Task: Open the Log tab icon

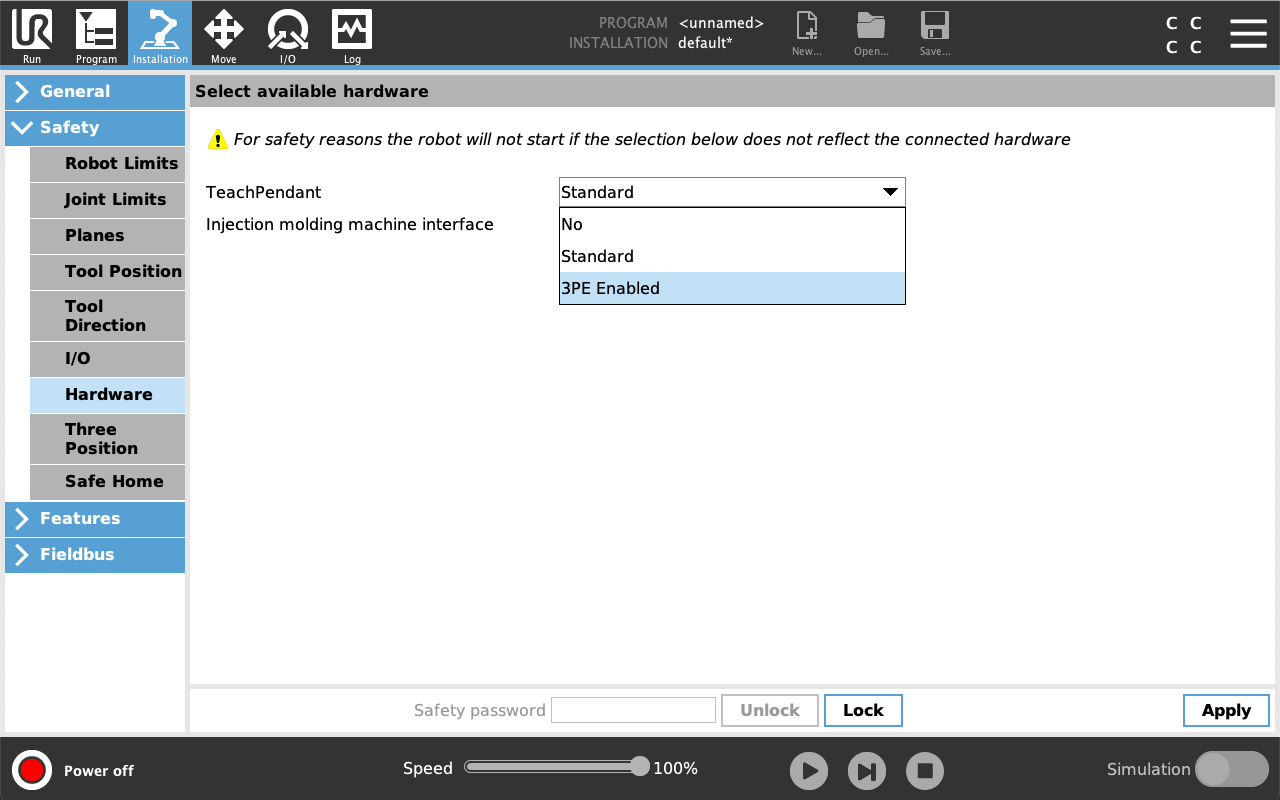Action: click(352, 32)
